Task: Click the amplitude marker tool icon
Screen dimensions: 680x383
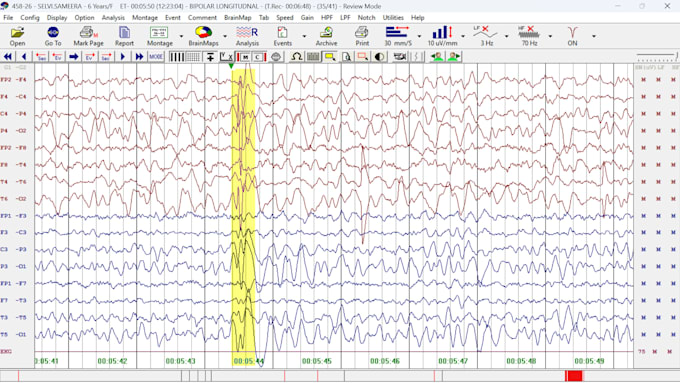Action: click(x=210, y=57)
